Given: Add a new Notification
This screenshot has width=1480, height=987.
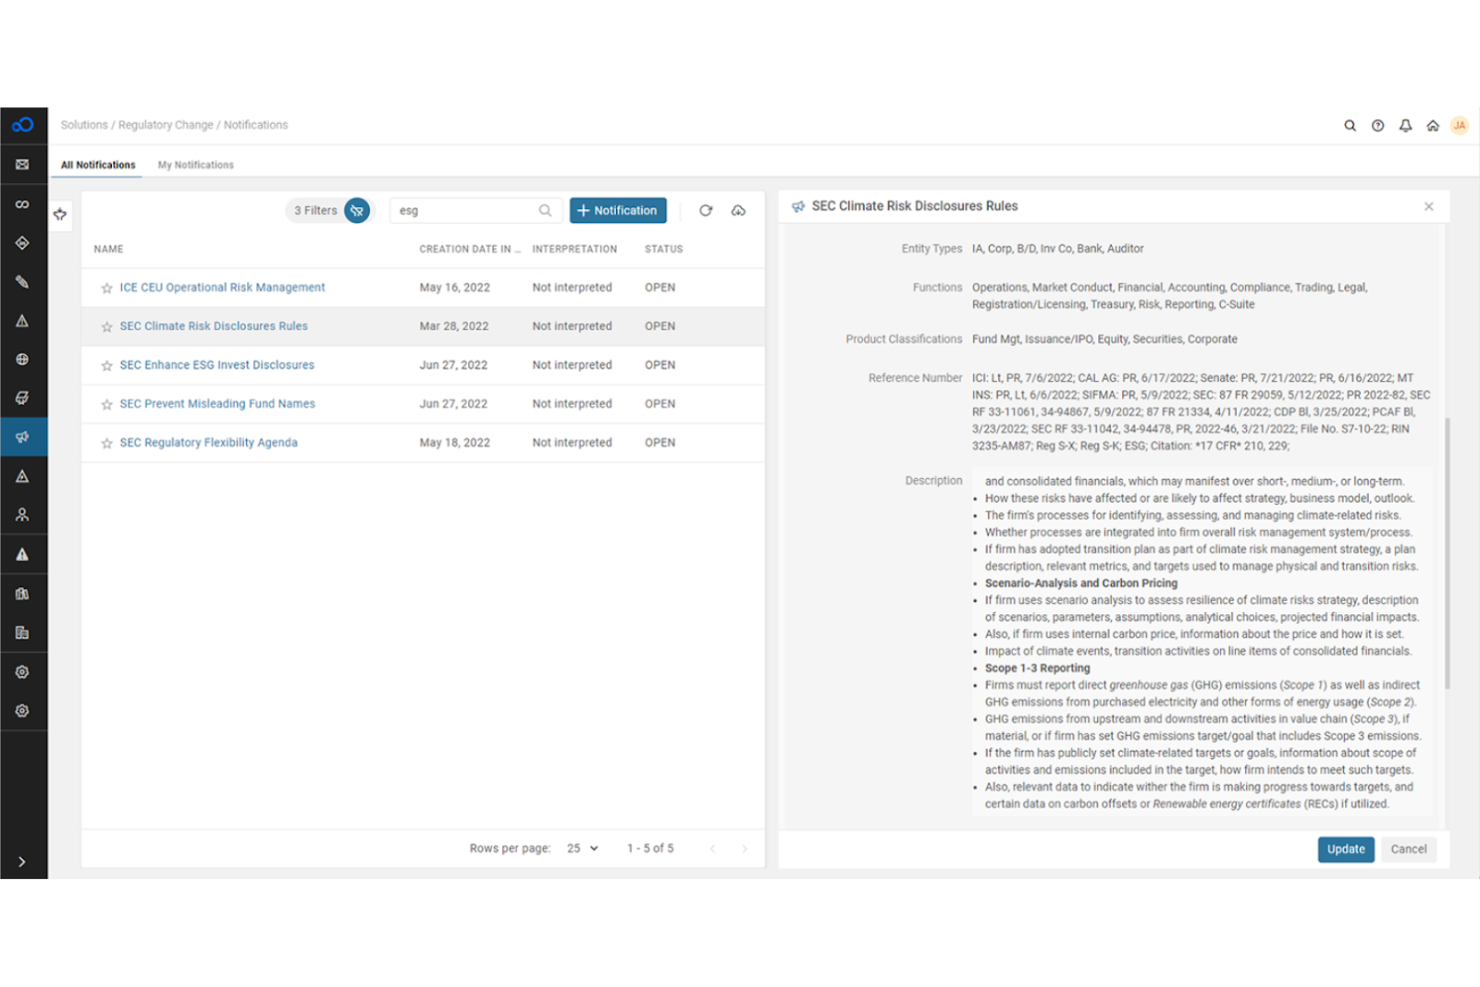Looking at the screenshot, I should tap(618, 210).
